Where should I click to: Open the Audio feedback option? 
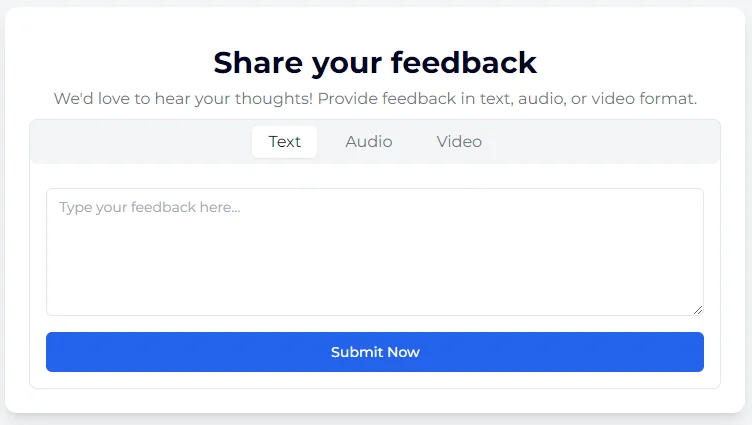pos(369,142)
